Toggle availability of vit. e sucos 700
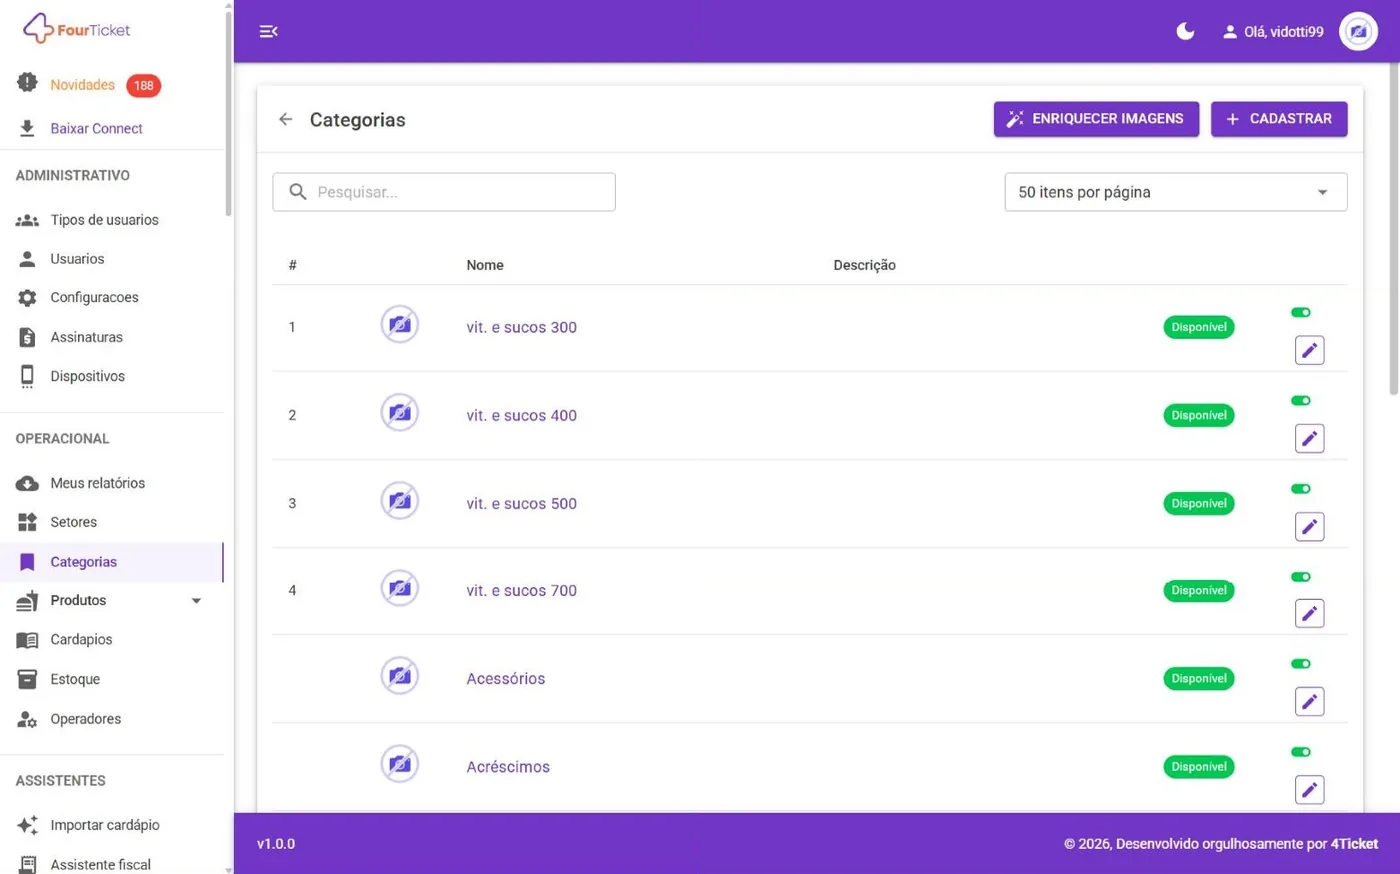 (x=1300, y=576)
